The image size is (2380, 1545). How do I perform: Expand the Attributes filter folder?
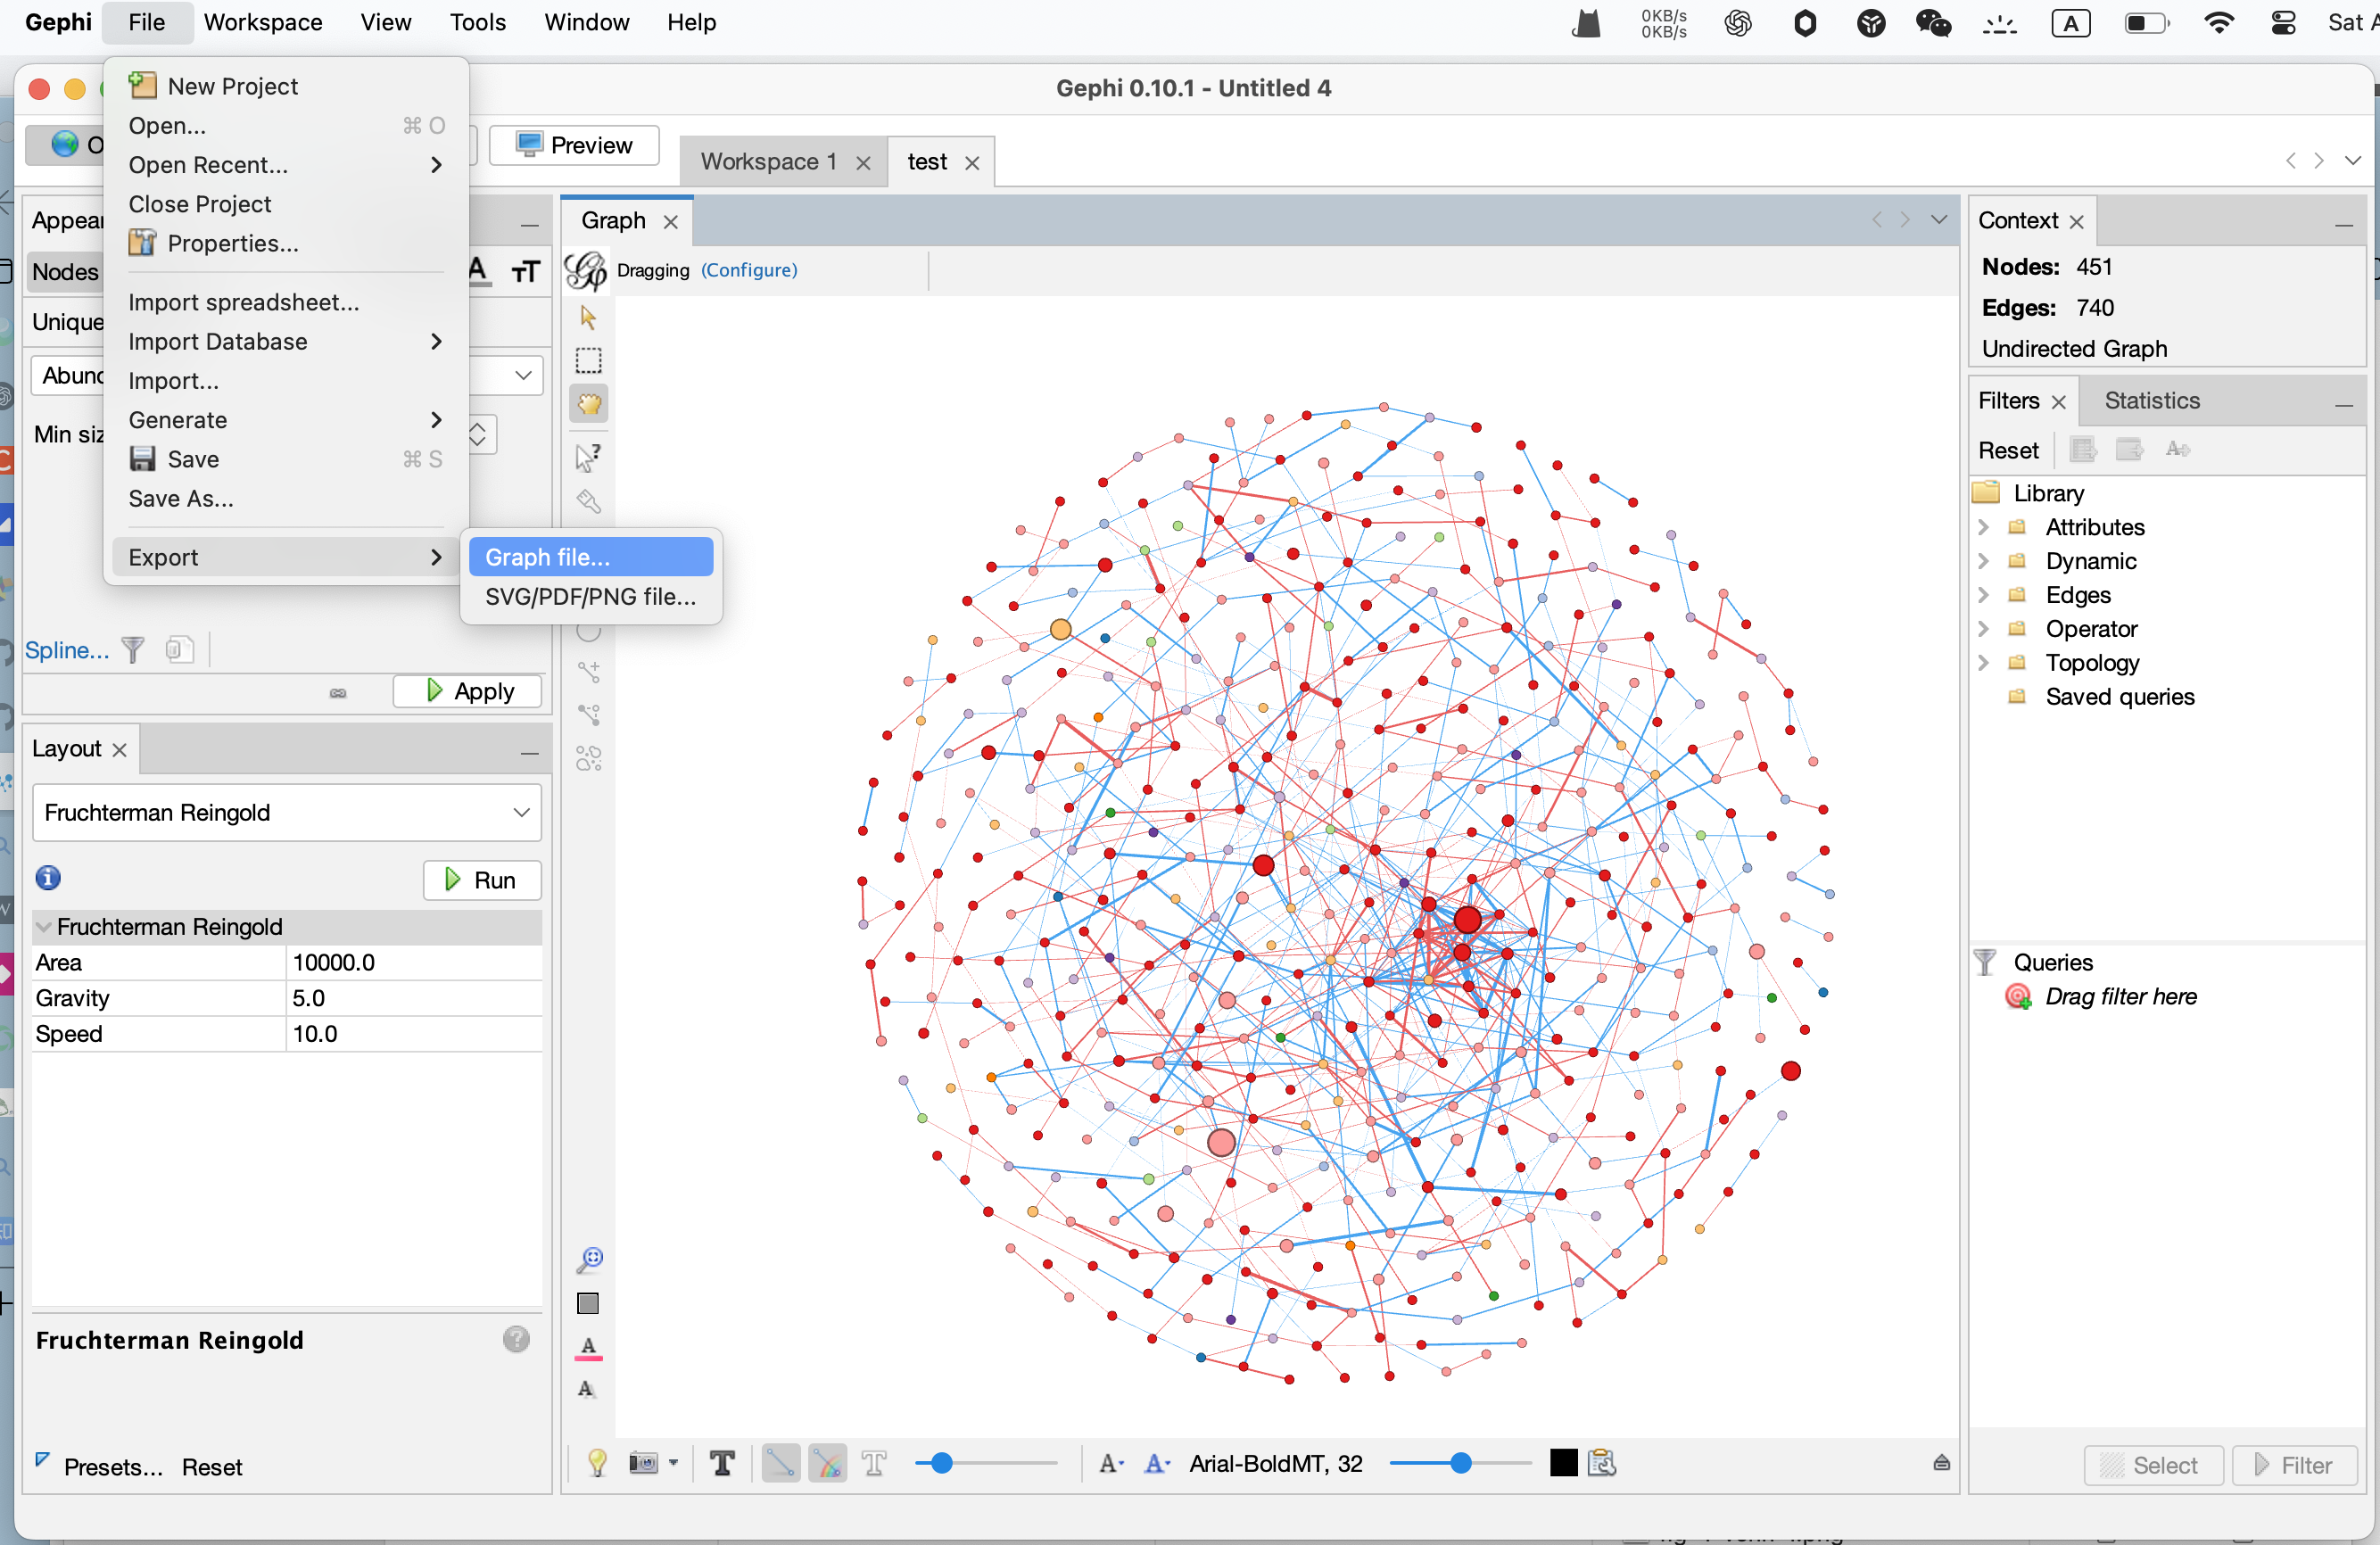click(1984, 527)
